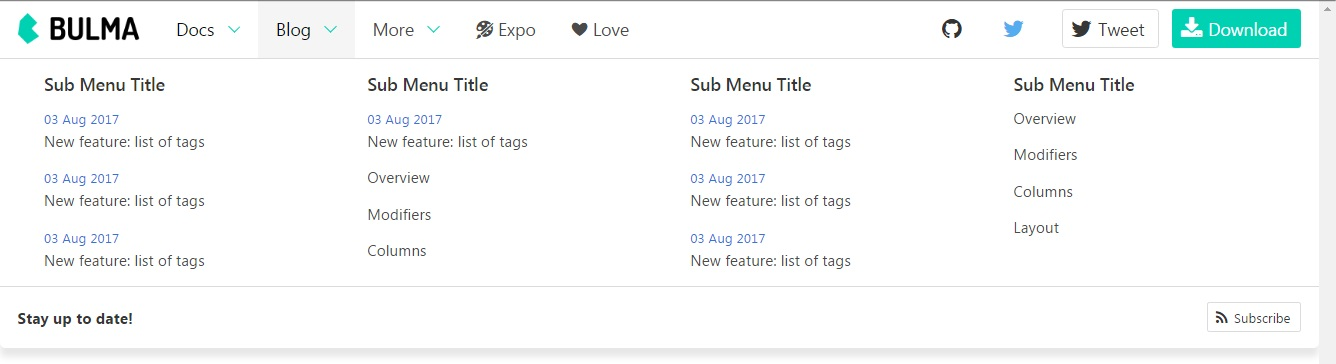
Task: Click Overview in the fourth submenu column
Action: pos(1044,119)
